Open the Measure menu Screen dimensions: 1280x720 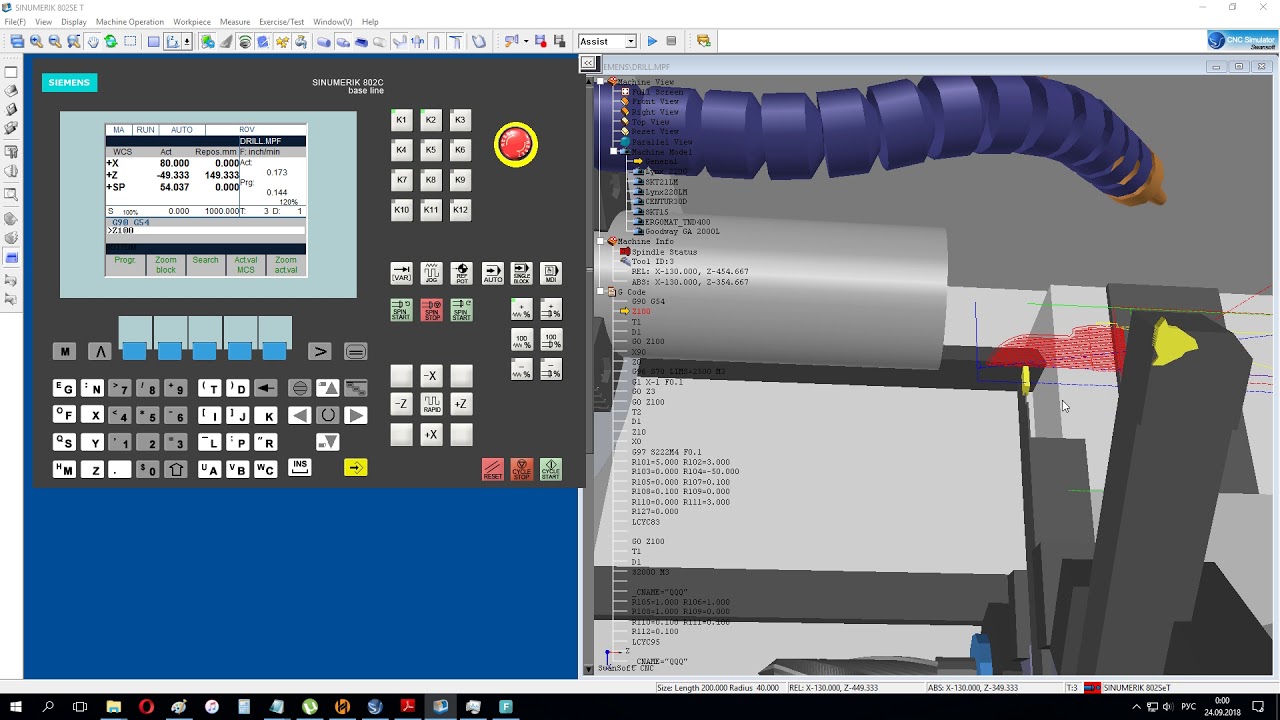coord(235,22)
